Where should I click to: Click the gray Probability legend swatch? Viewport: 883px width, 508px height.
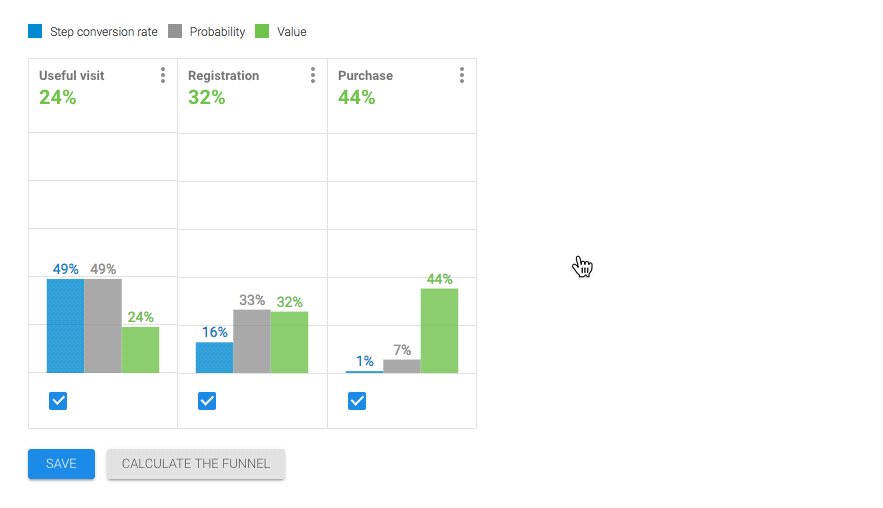coord(175,31)
